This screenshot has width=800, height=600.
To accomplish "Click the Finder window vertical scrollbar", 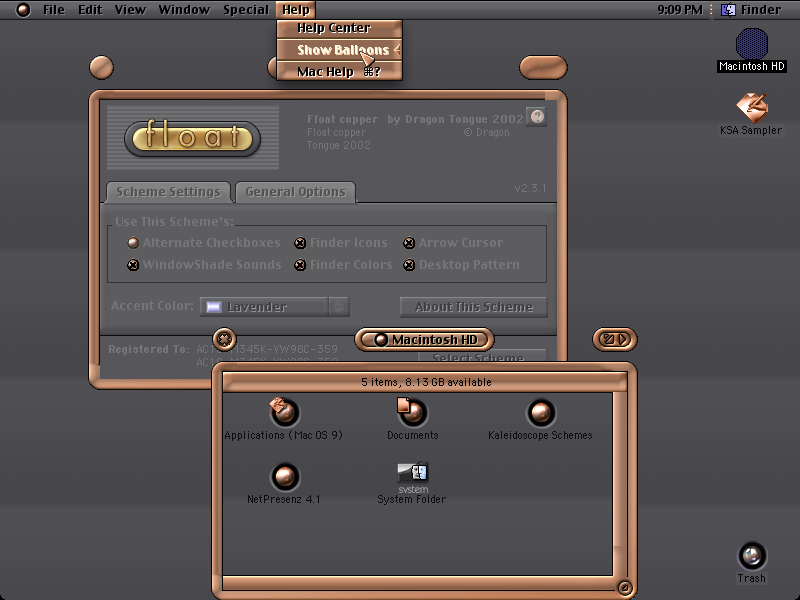I will point(619,484).
